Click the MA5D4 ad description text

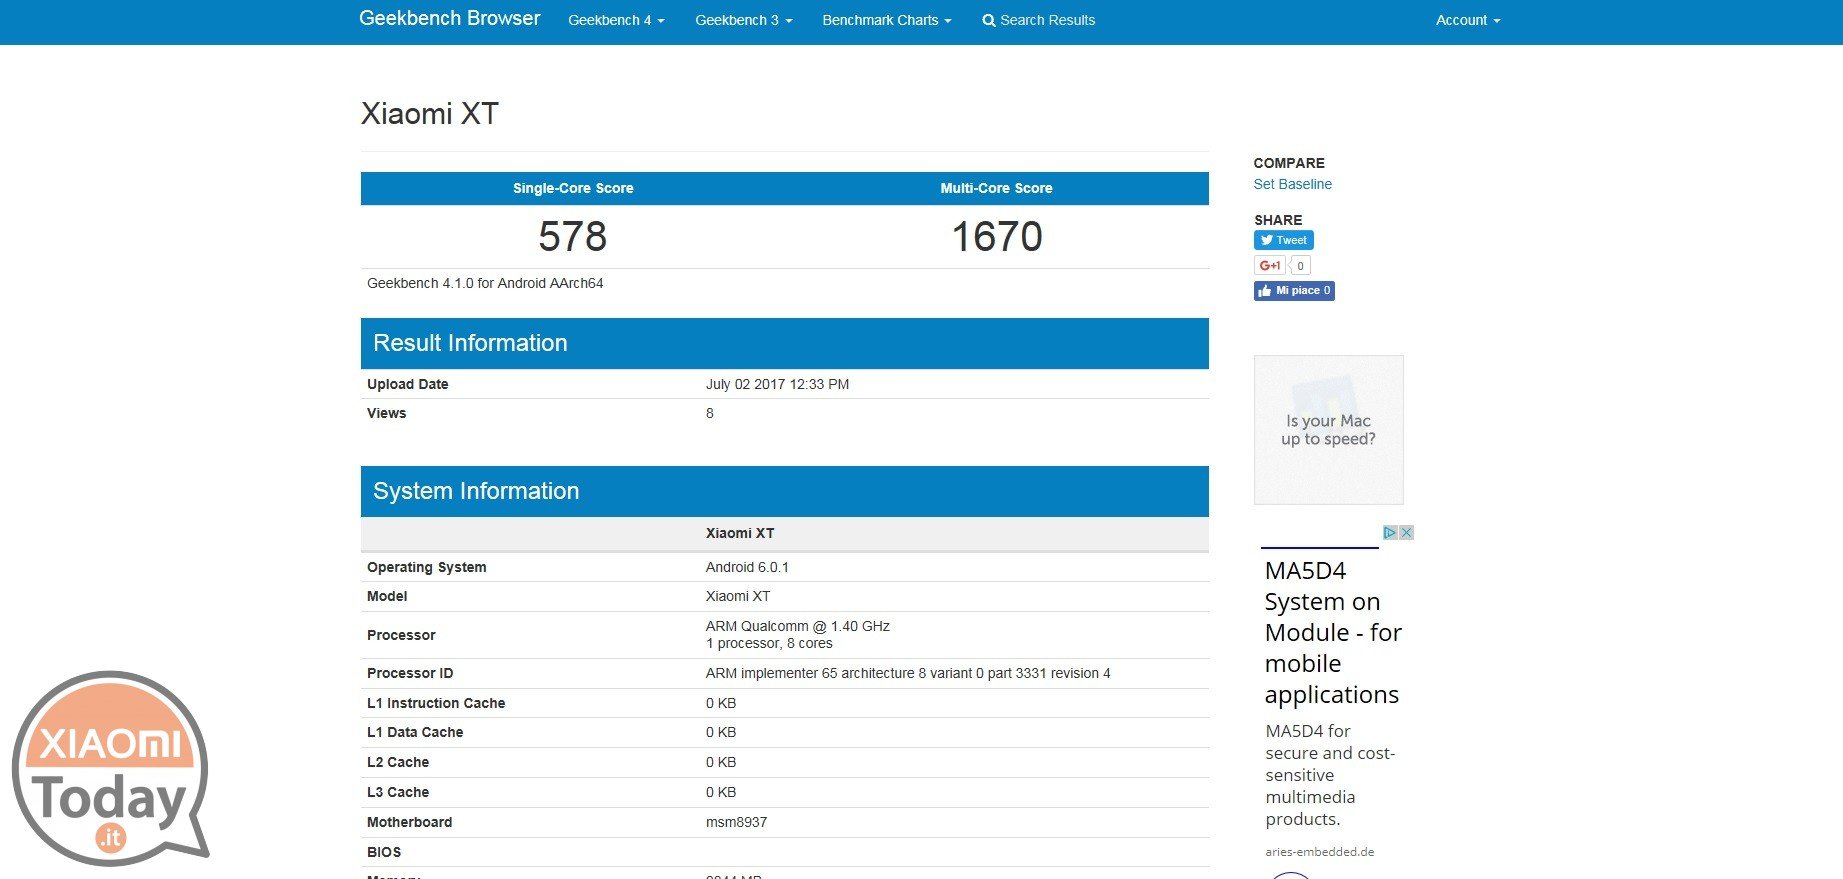pyautogui.click(x=1330, y=775)
